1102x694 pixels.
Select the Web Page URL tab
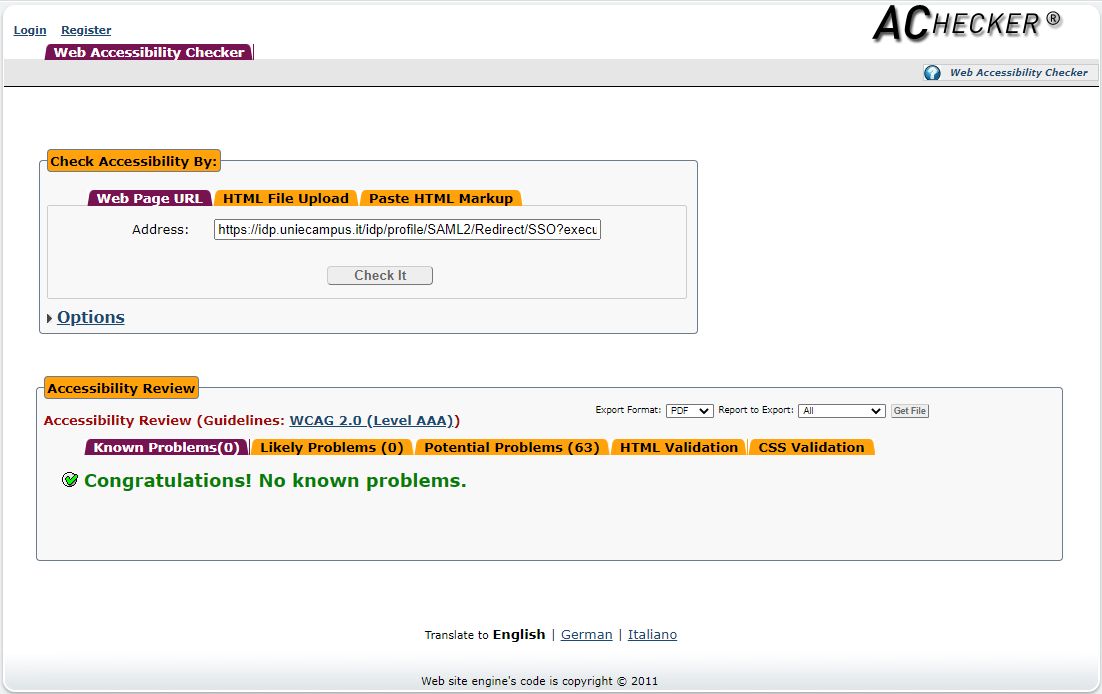click(x=149, y=198)
